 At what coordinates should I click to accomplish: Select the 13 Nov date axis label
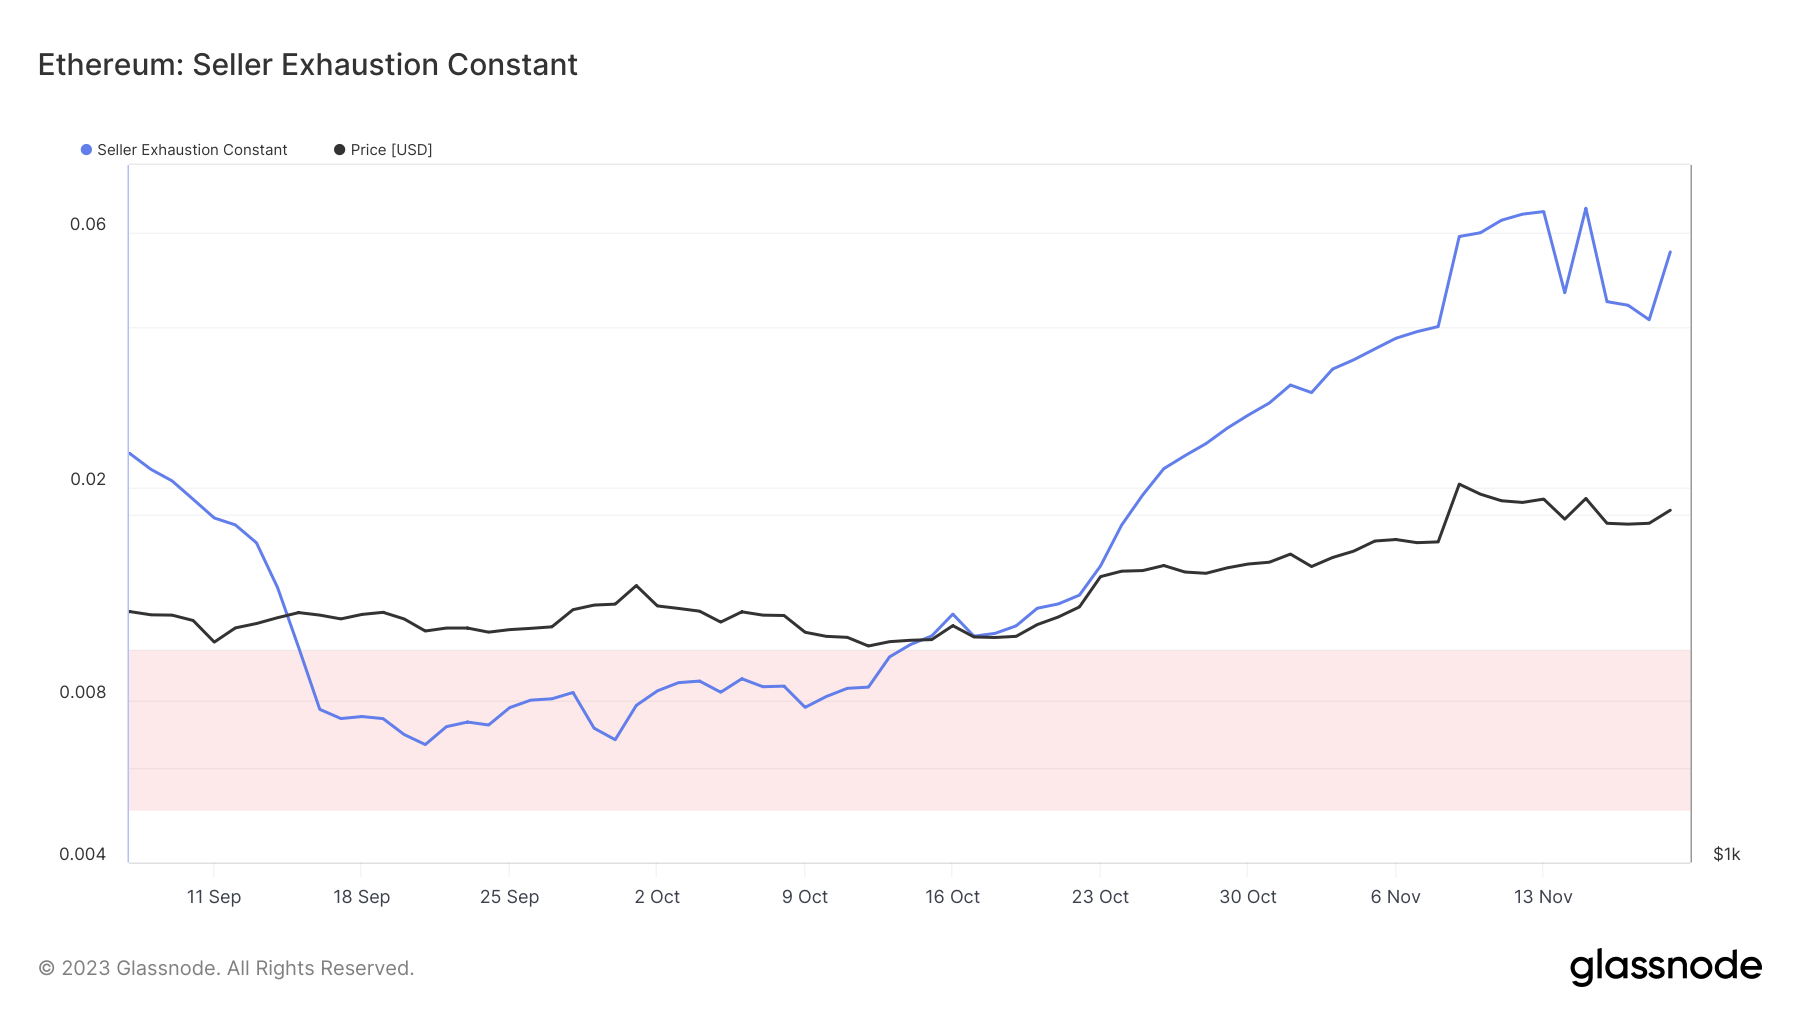coord(1543,897)
